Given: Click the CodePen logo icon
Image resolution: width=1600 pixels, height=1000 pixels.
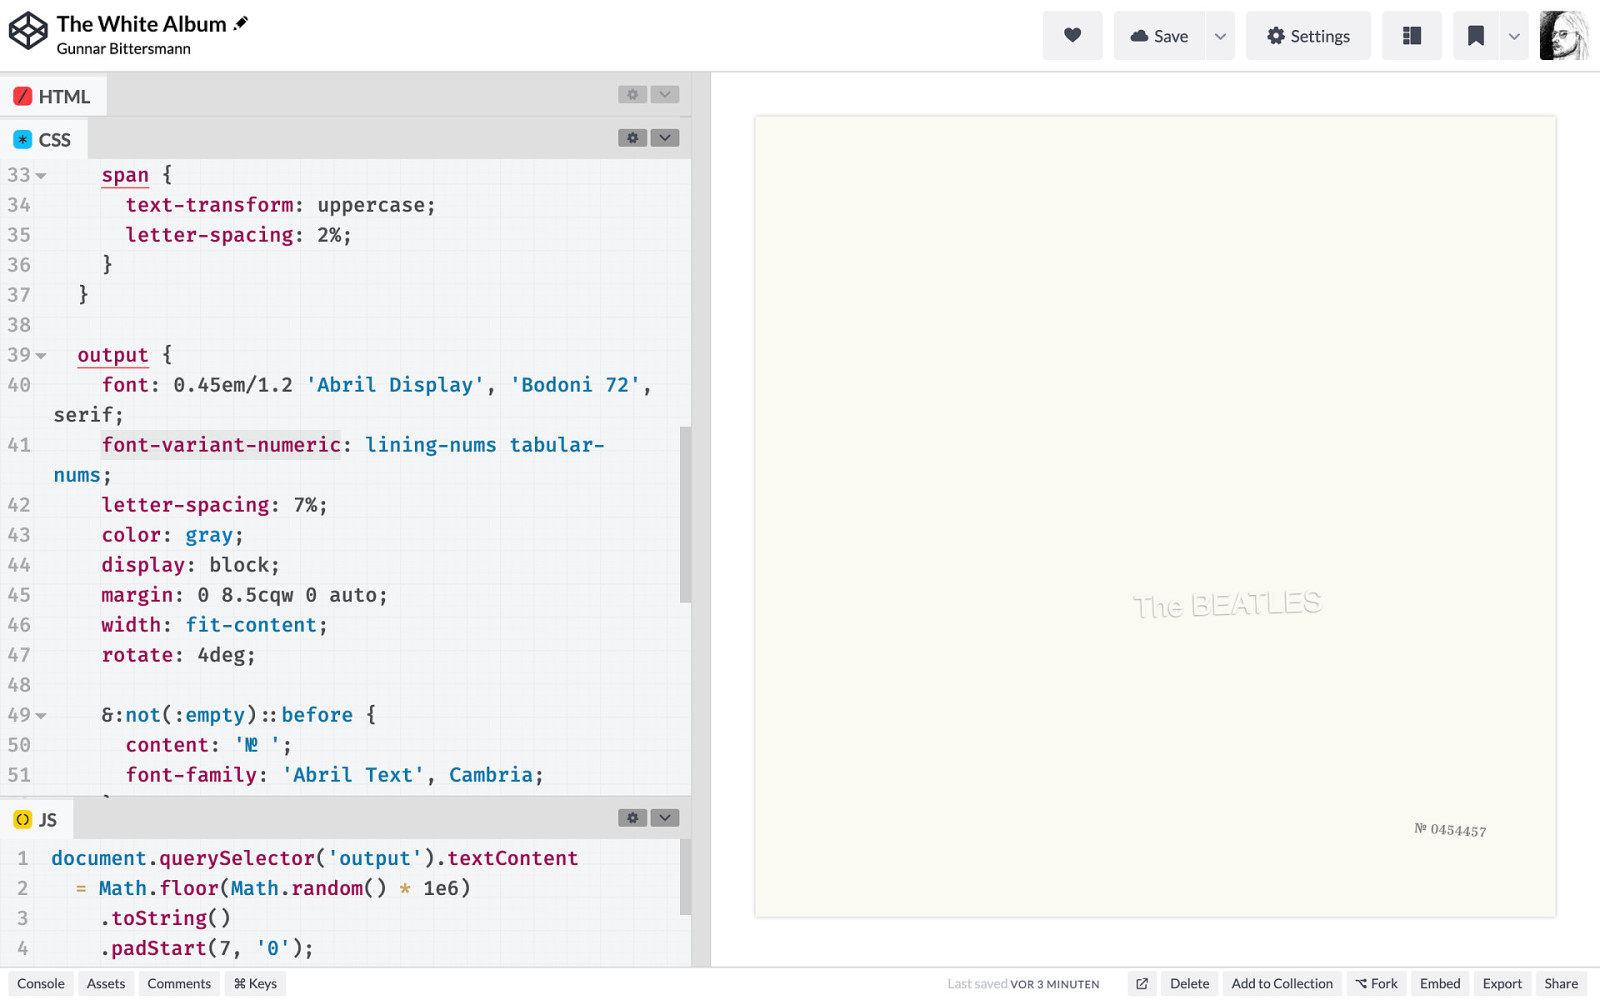Looking at the screenshot, I should click(28, 31).
